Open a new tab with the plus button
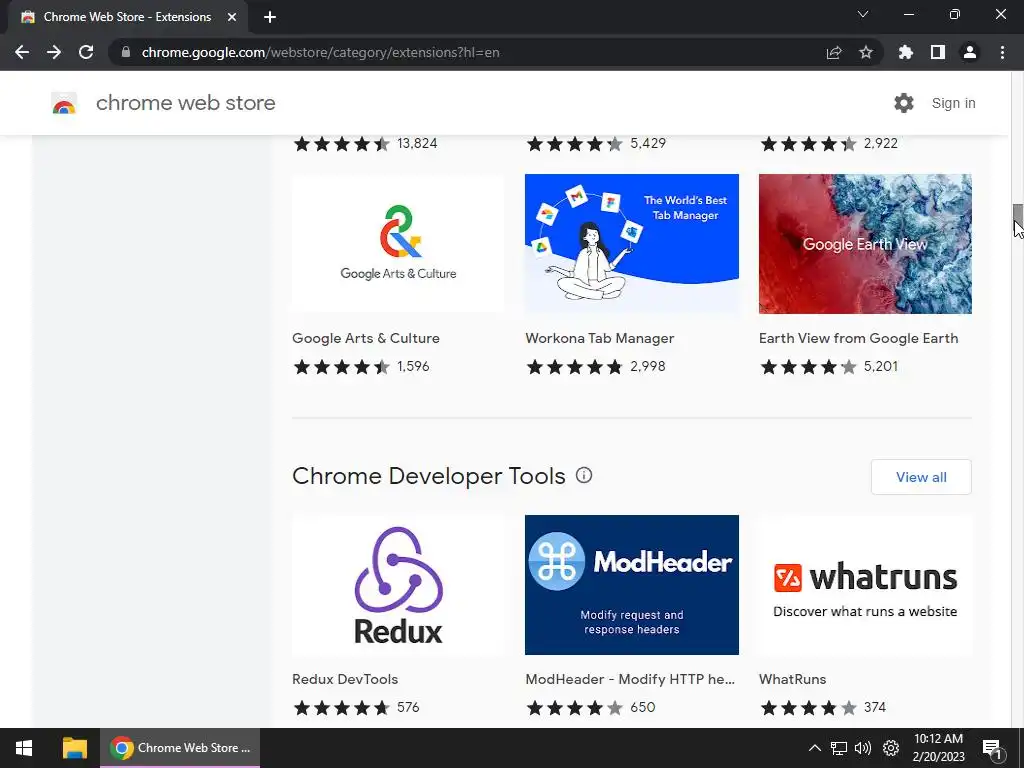 pos(270,17)
